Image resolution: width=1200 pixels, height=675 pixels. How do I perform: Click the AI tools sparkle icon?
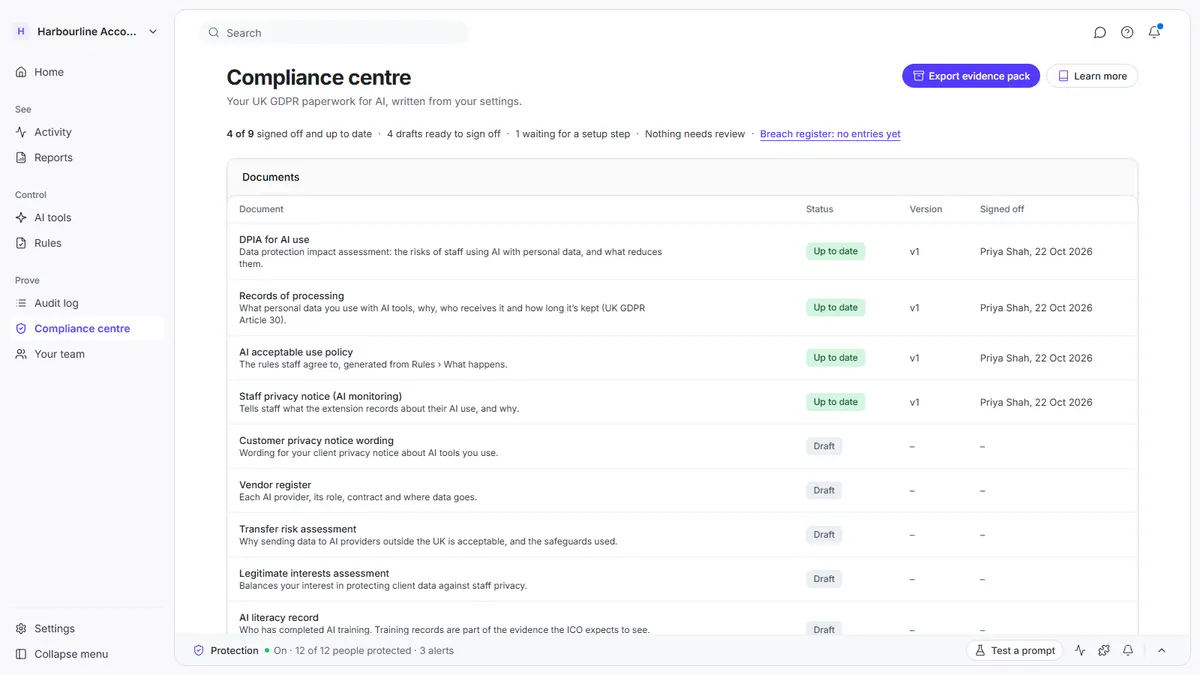click(x=21, y=217)
